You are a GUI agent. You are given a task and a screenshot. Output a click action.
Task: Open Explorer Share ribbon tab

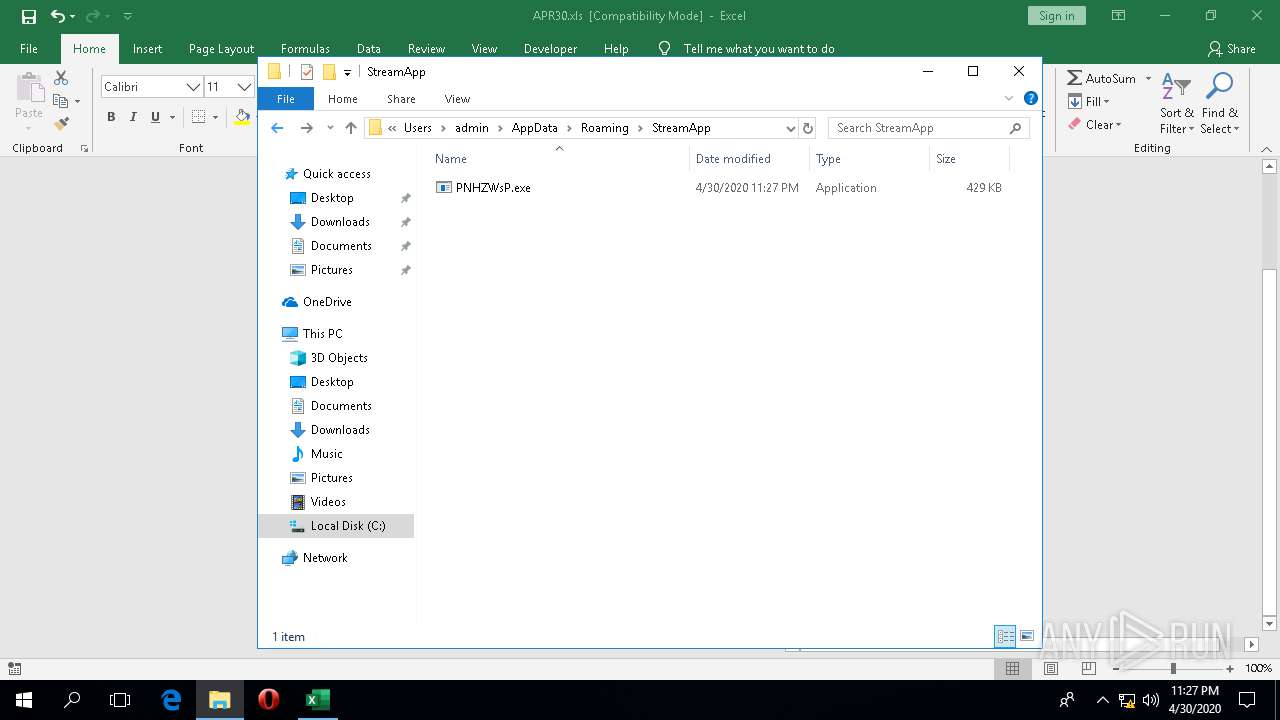401,99
